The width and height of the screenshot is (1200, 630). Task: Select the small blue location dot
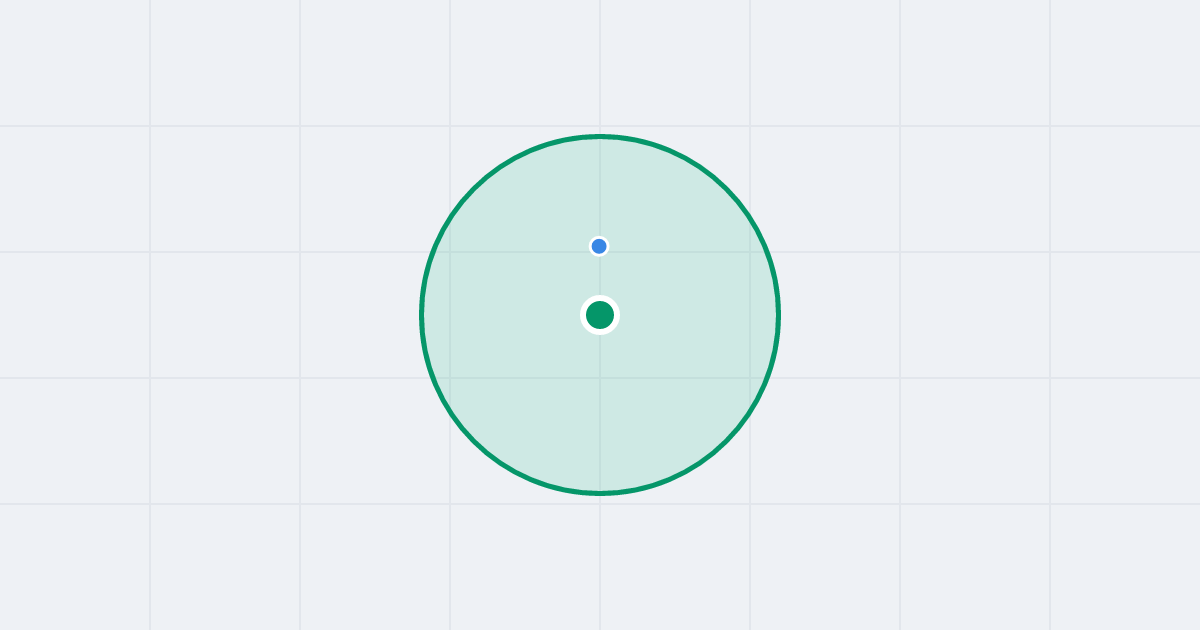[599, 246]
